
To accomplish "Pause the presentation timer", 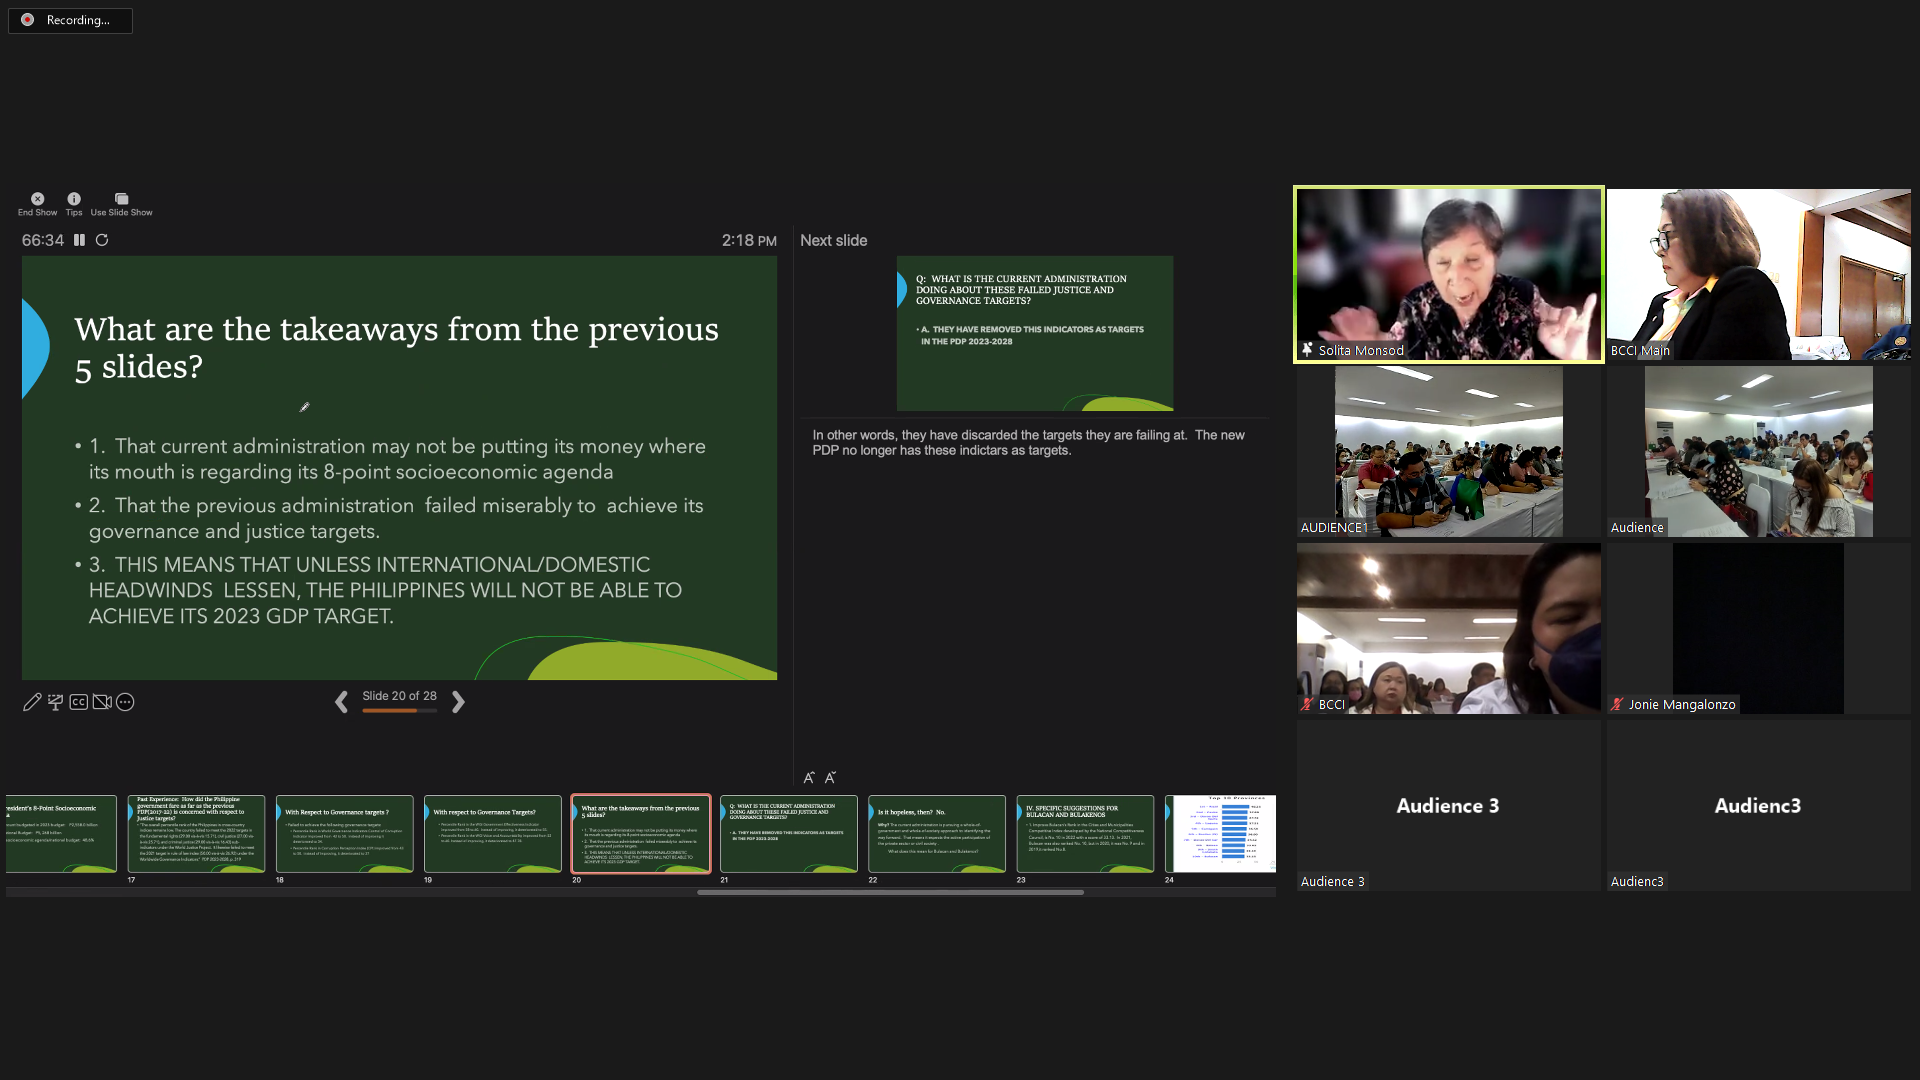I will click(x=79, y=240).
